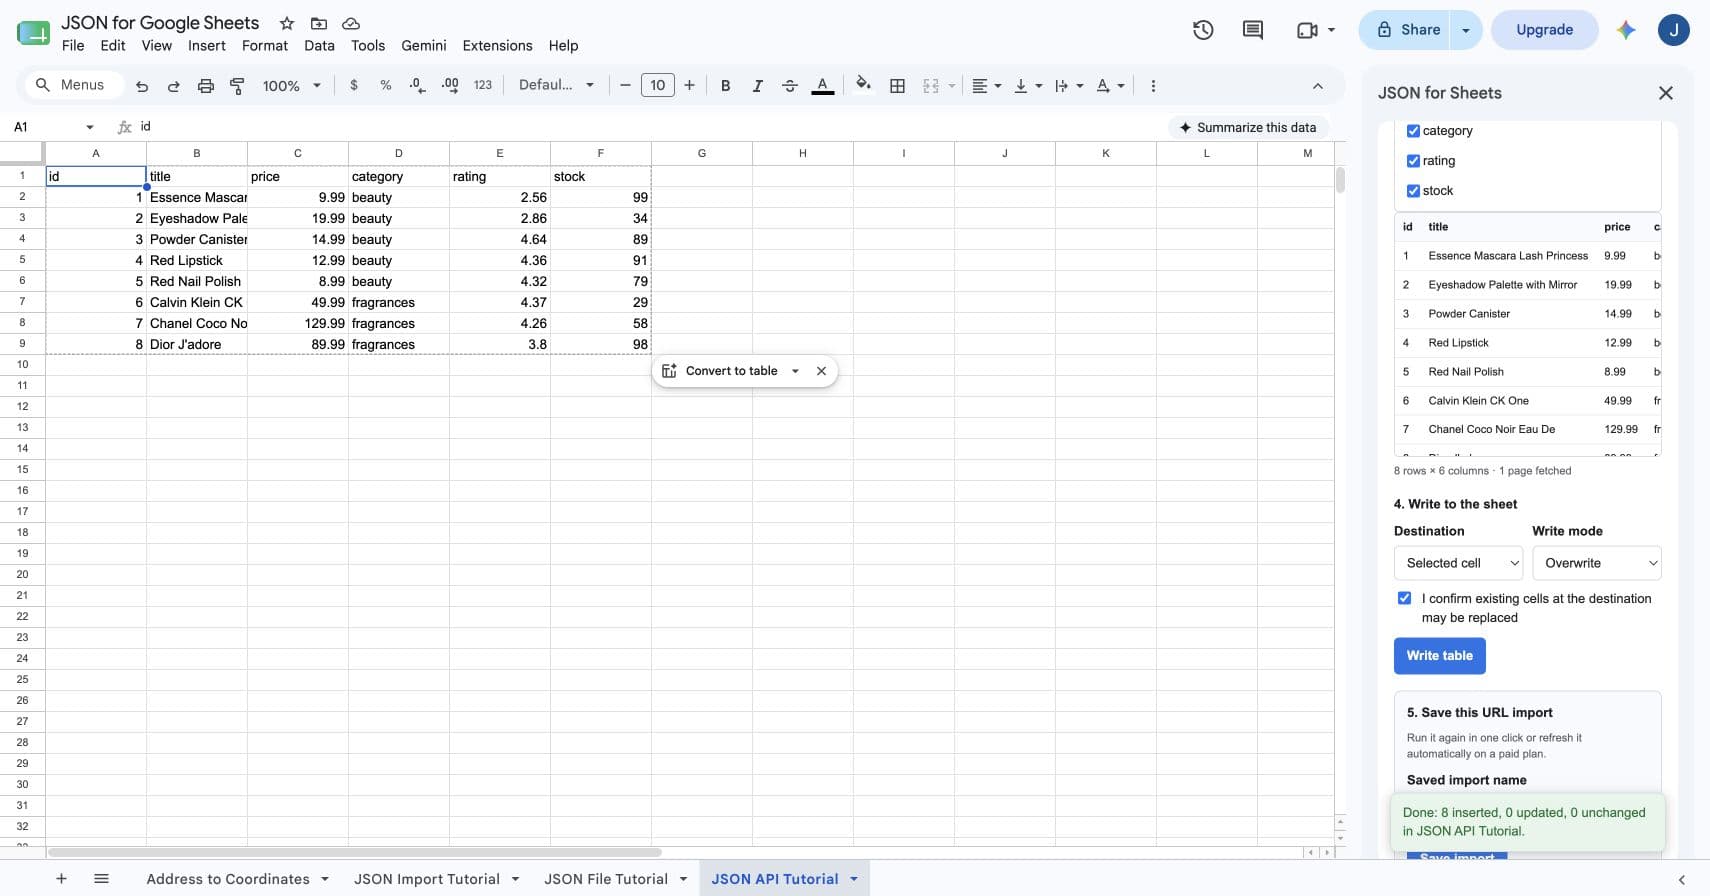Increase decimal places icon
This screenshot has width=1710, height=896.
tap(450, 86)
